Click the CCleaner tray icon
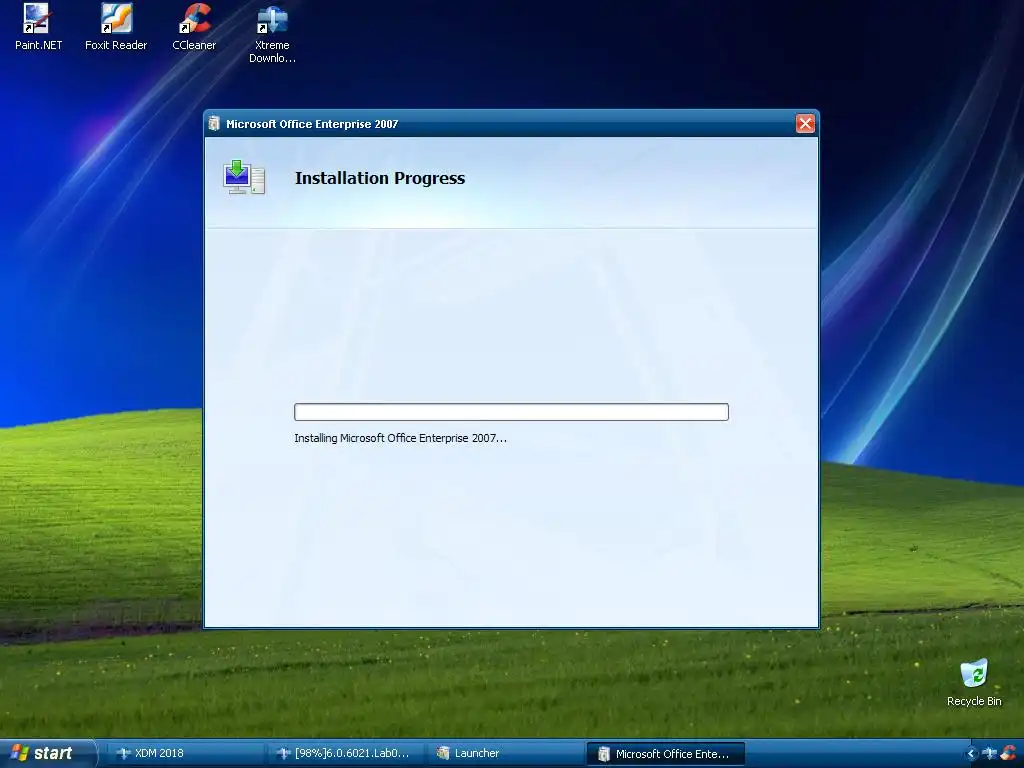This screenshot has width=1024, height=768. click(x=1010, y=754)
